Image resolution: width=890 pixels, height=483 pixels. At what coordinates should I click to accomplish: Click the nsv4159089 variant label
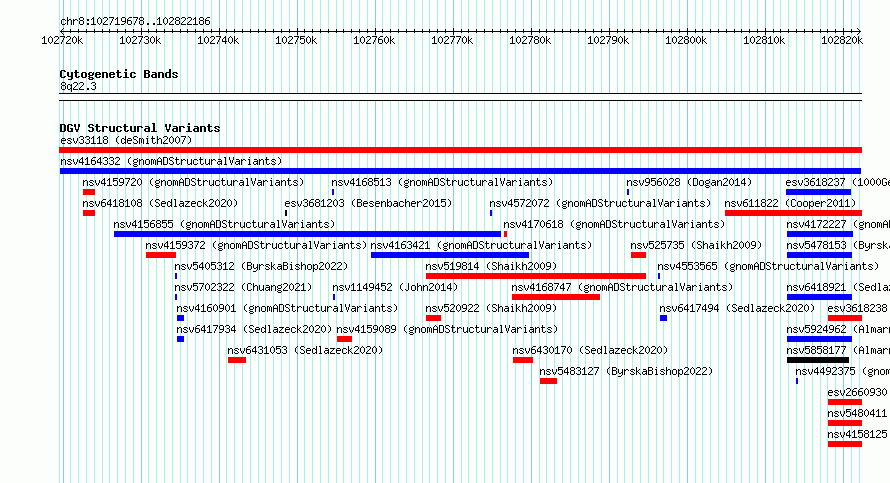coord(447,329)
